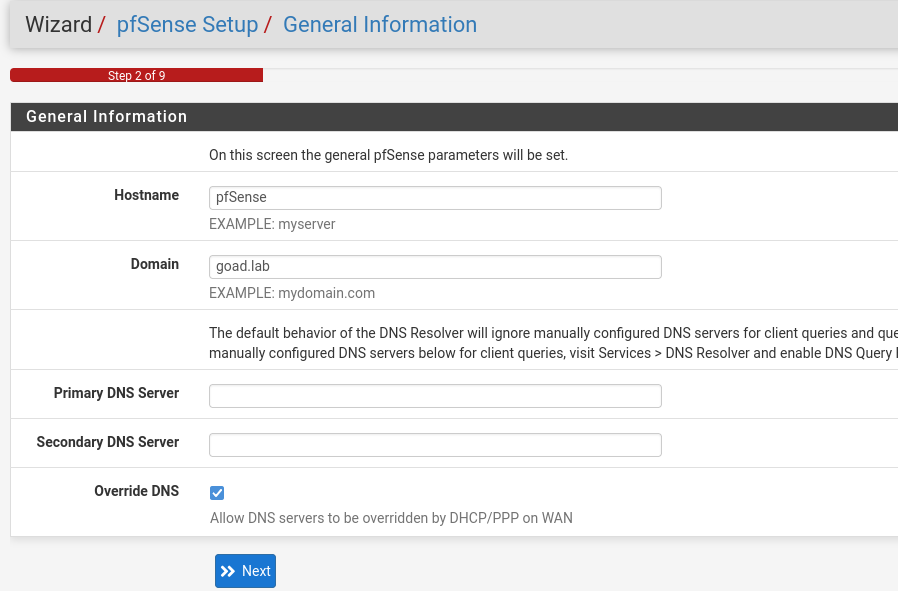This screenshot has width=898, height=591.
Task: Click into the Primary DNS Server field
Action: (435, 396)
